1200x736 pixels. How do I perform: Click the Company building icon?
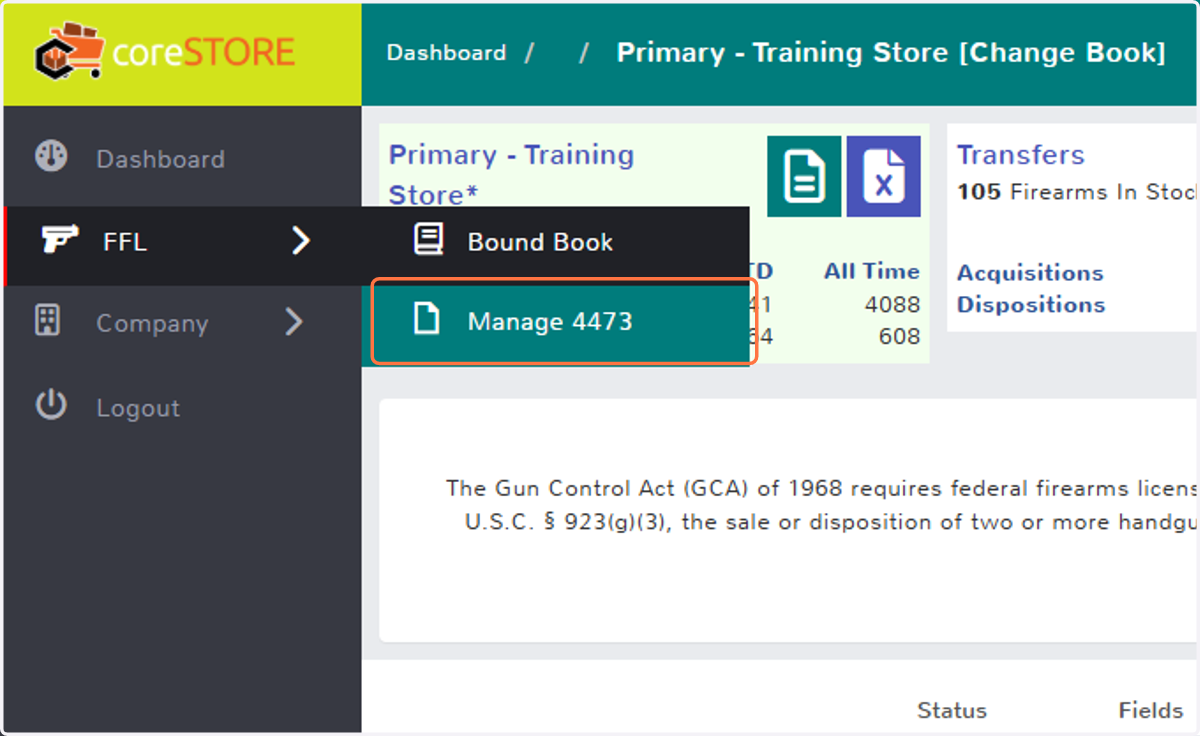(x=48, y=321)
